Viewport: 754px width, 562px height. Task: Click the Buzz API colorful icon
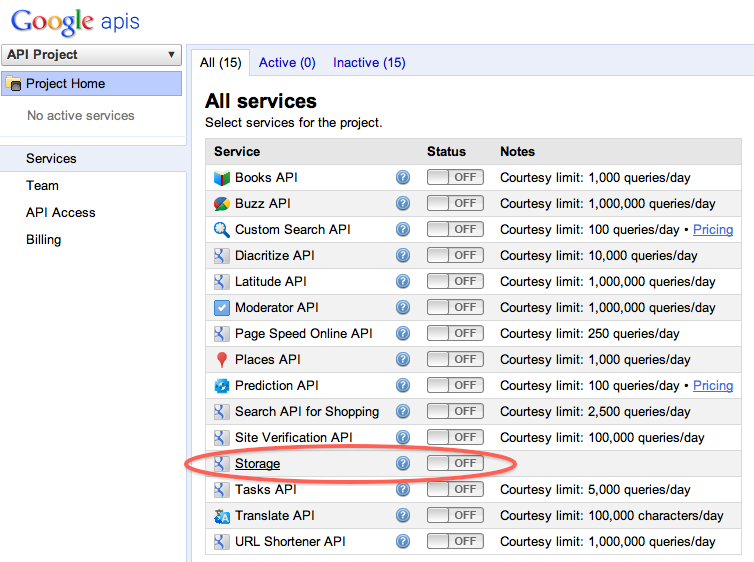click(x=222, y=204)
